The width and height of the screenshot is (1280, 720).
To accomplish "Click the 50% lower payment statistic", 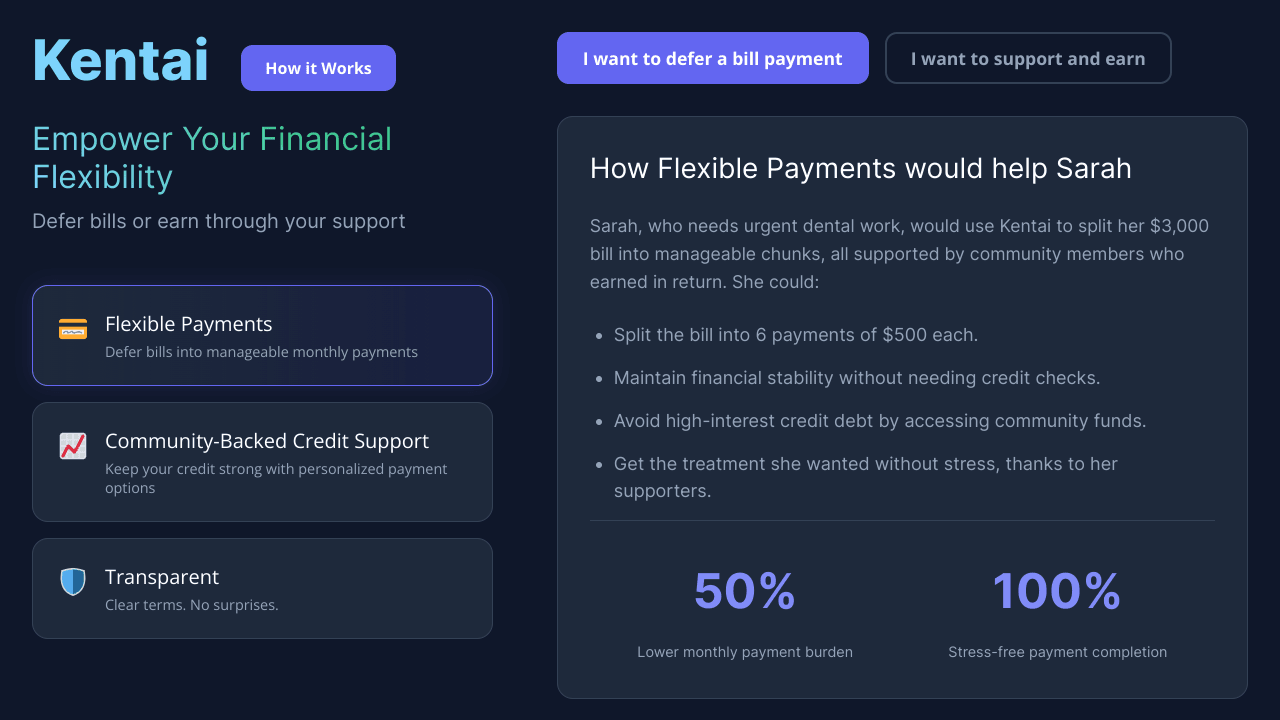I will pyautogui.click(x=744, y=590).
